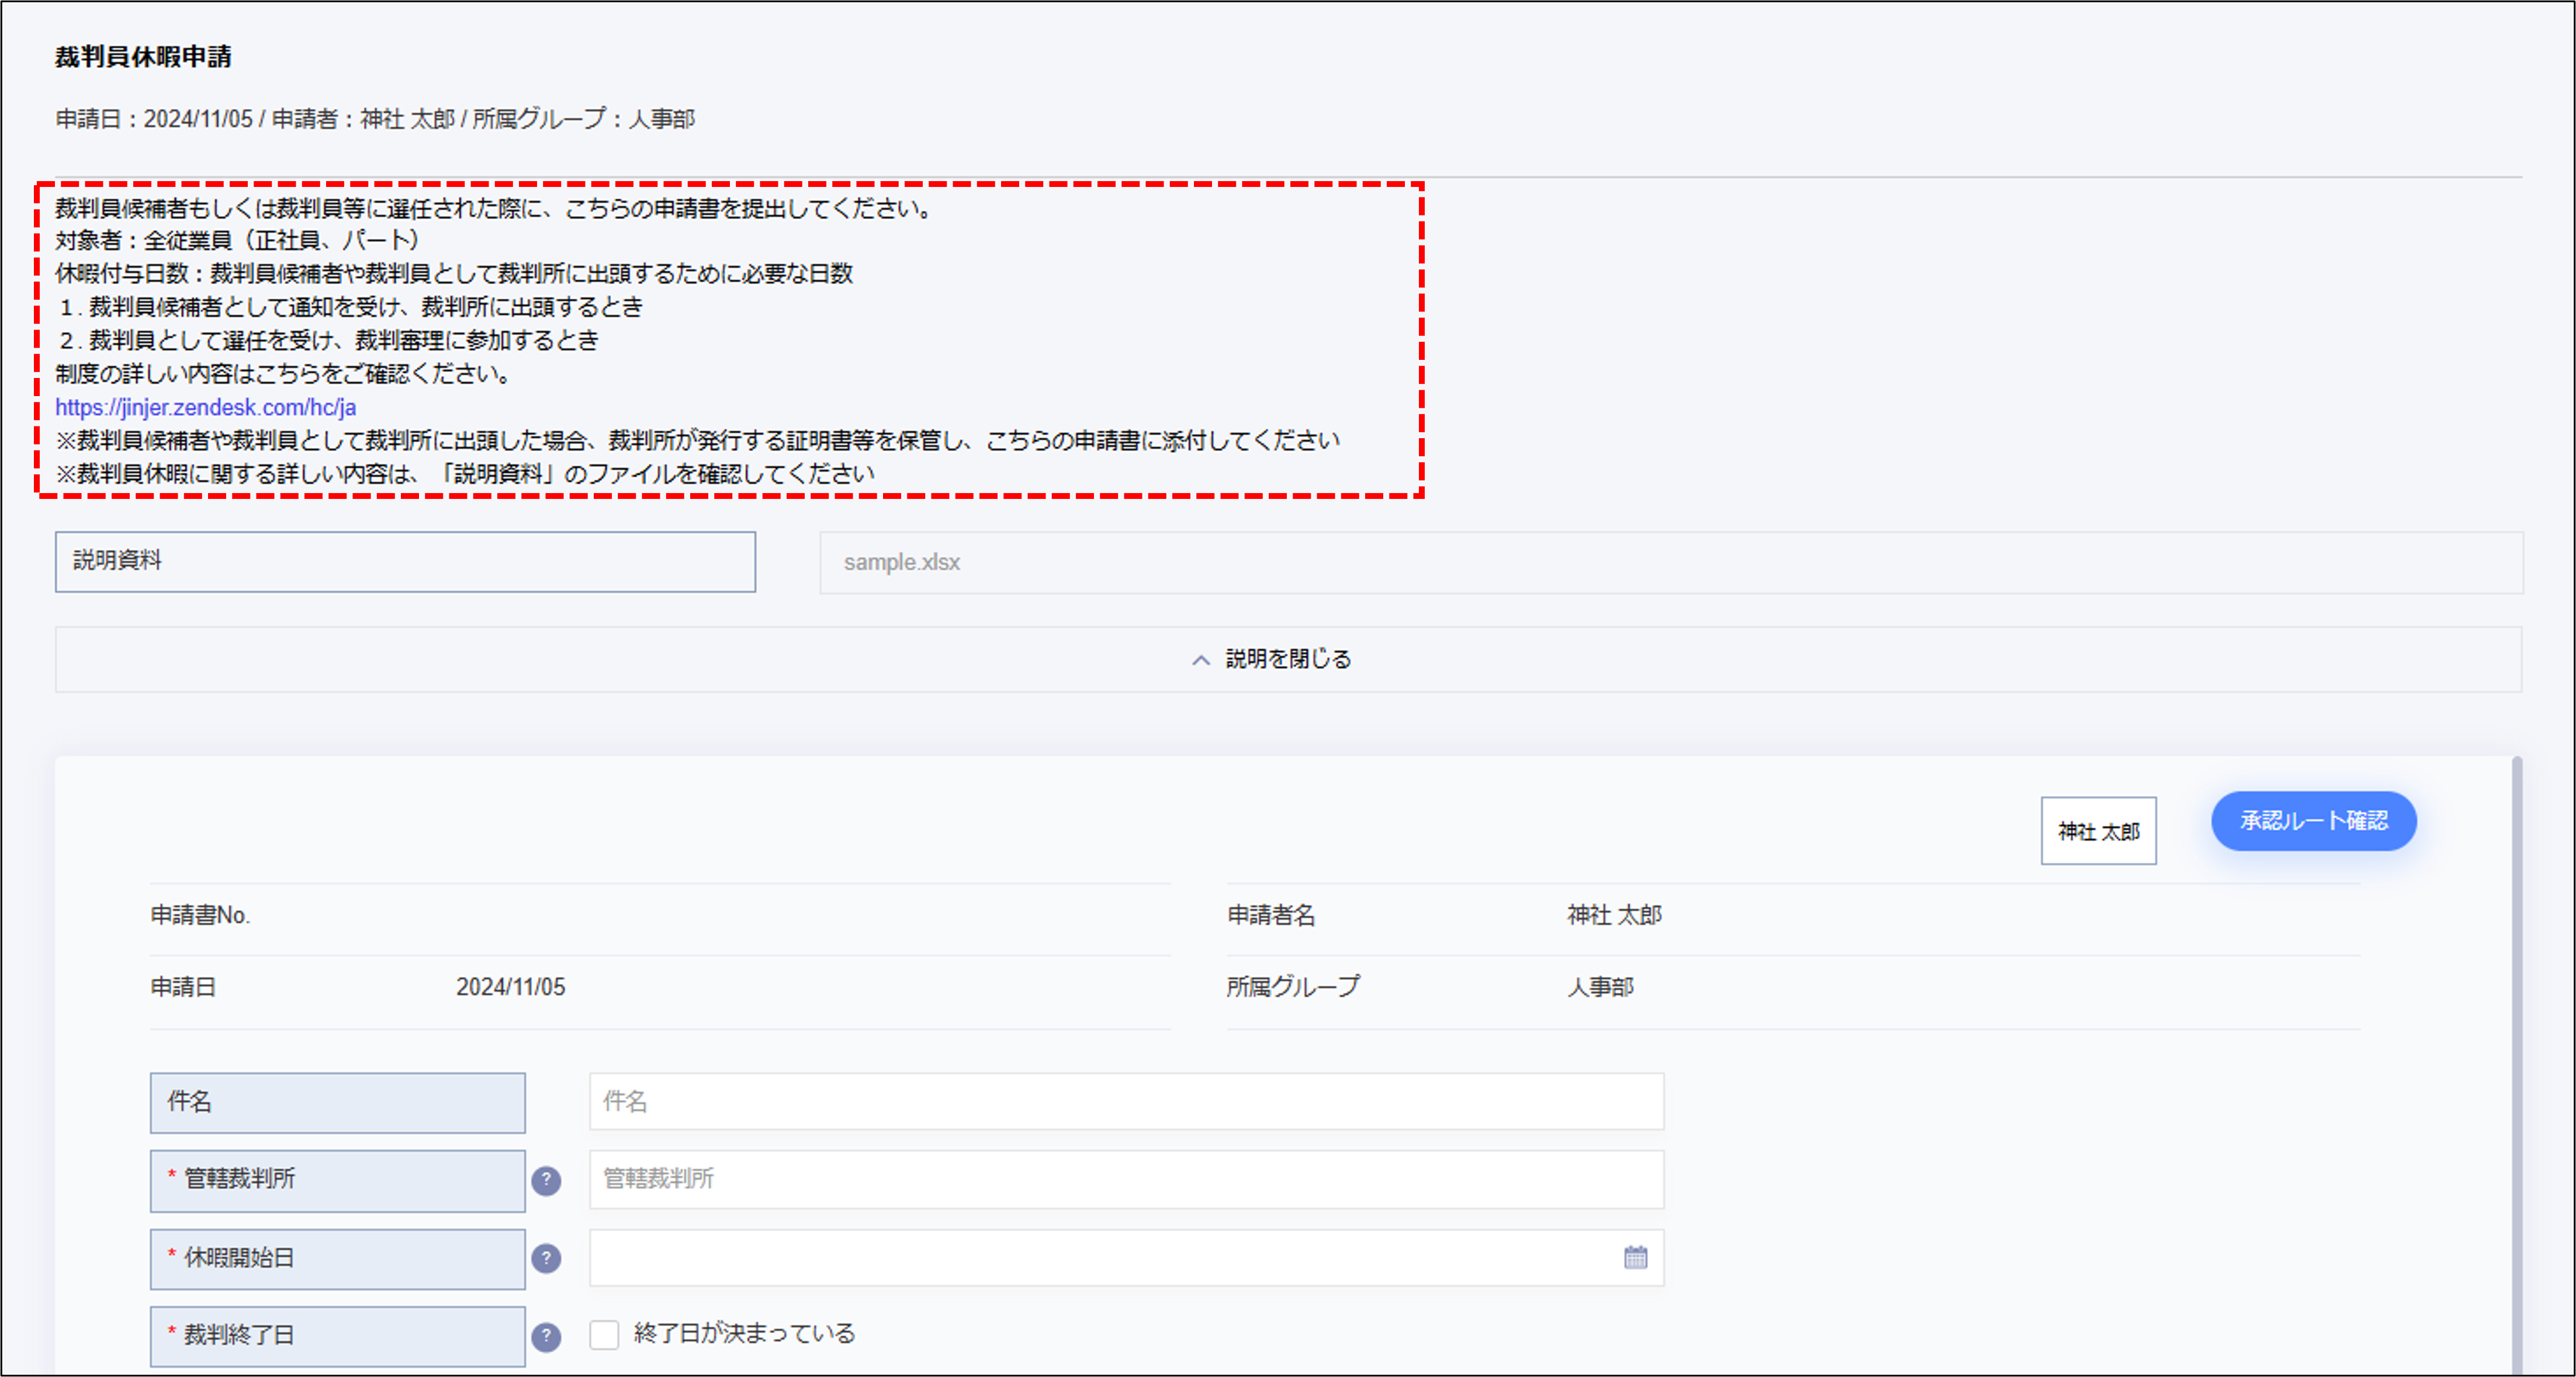Click 裁判終了日 field label
The width and height of the screenshot is (2576, 1377).
[337, 1336]
